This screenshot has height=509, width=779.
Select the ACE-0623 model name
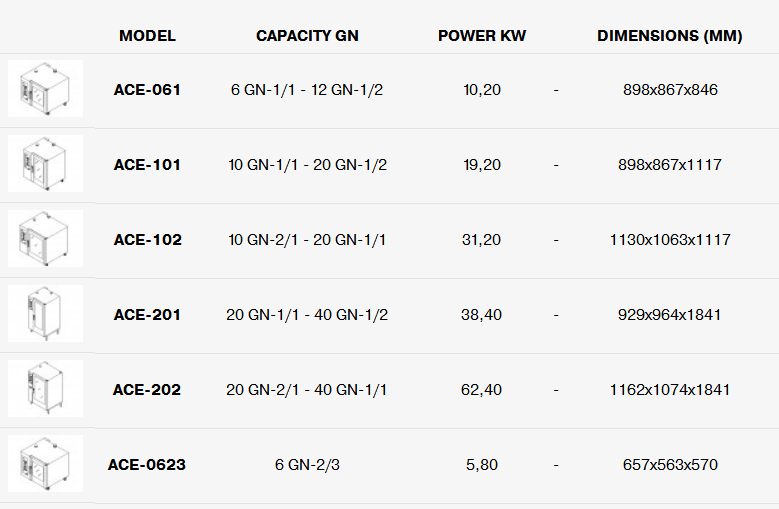point(147,465)
